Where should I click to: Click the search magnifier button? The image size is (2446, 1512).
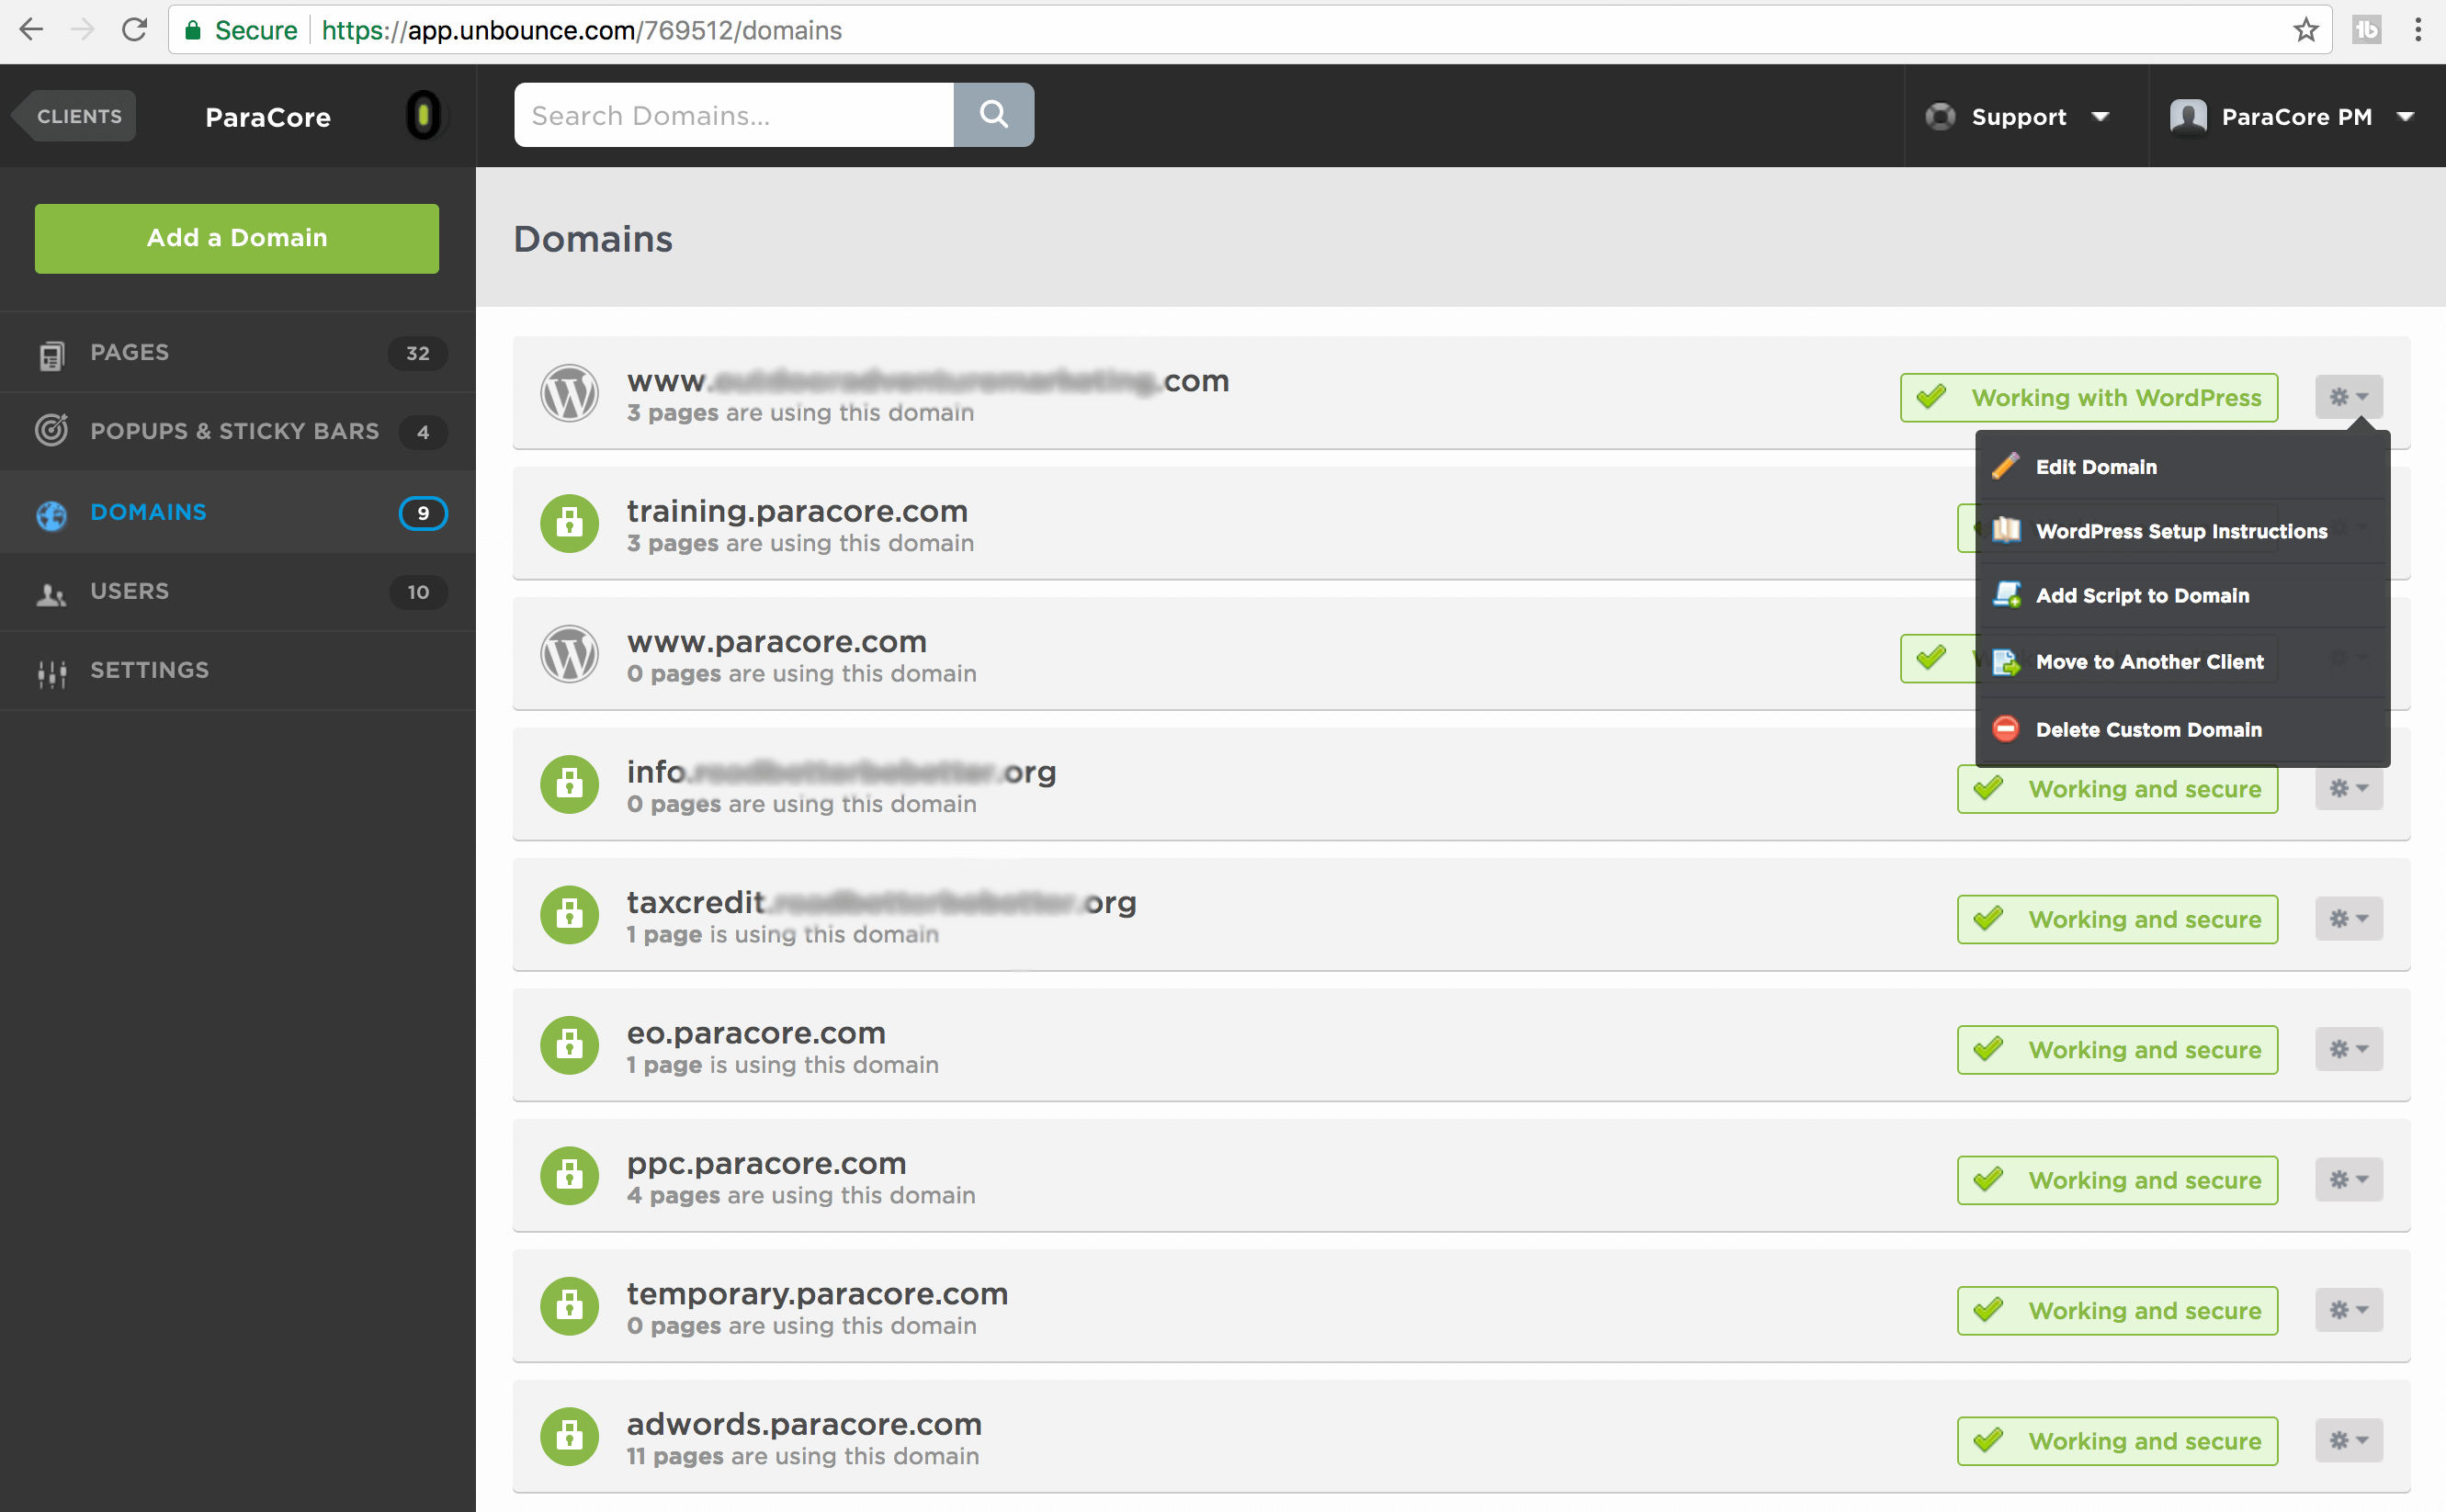(x=993, y=115)
